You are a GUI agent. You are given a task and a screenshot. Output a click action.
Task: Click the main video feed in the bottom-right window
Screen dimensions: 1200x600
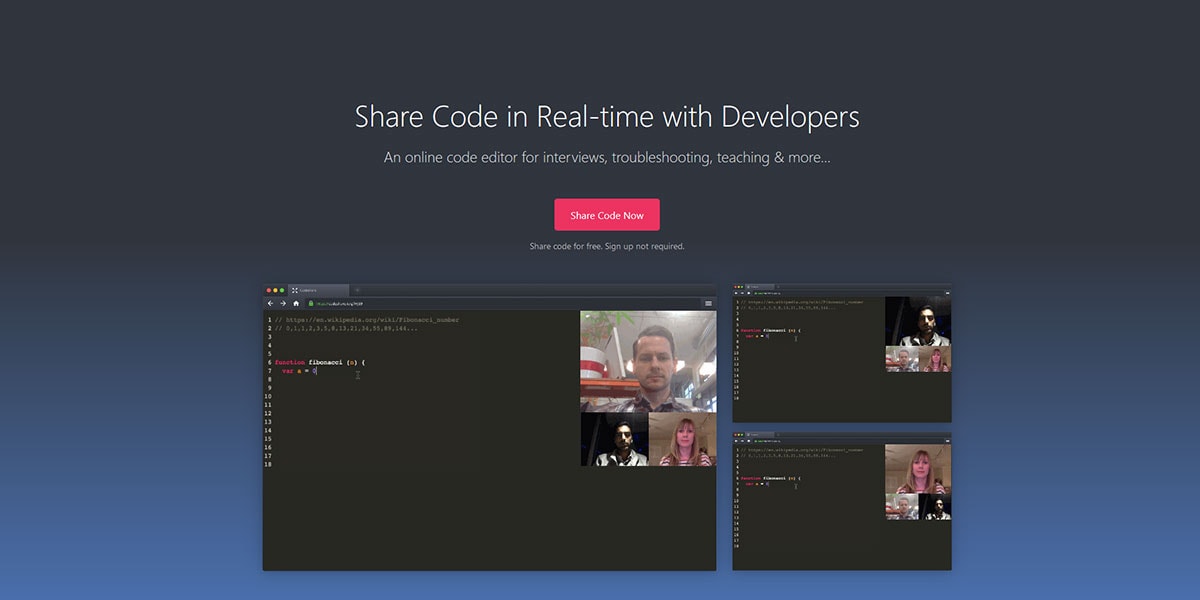click(x=918, y=469)
